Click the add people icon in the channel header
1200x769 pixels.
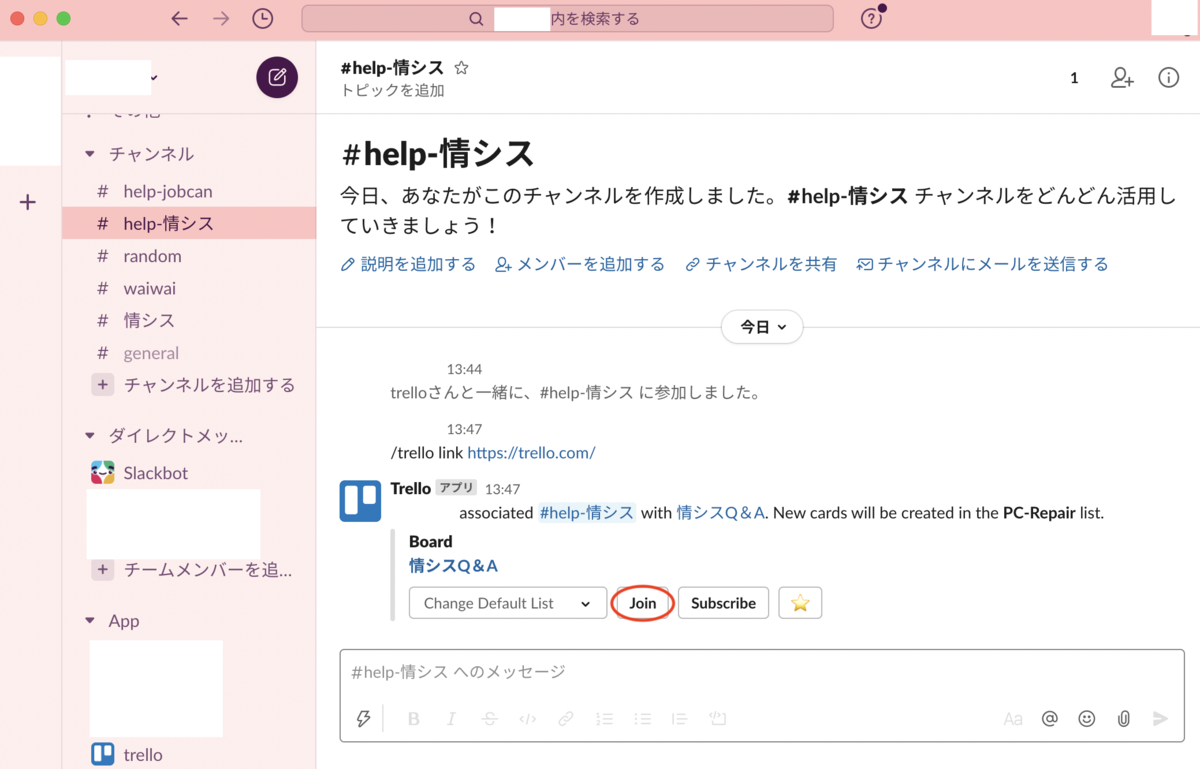(x=1121, y=77)
